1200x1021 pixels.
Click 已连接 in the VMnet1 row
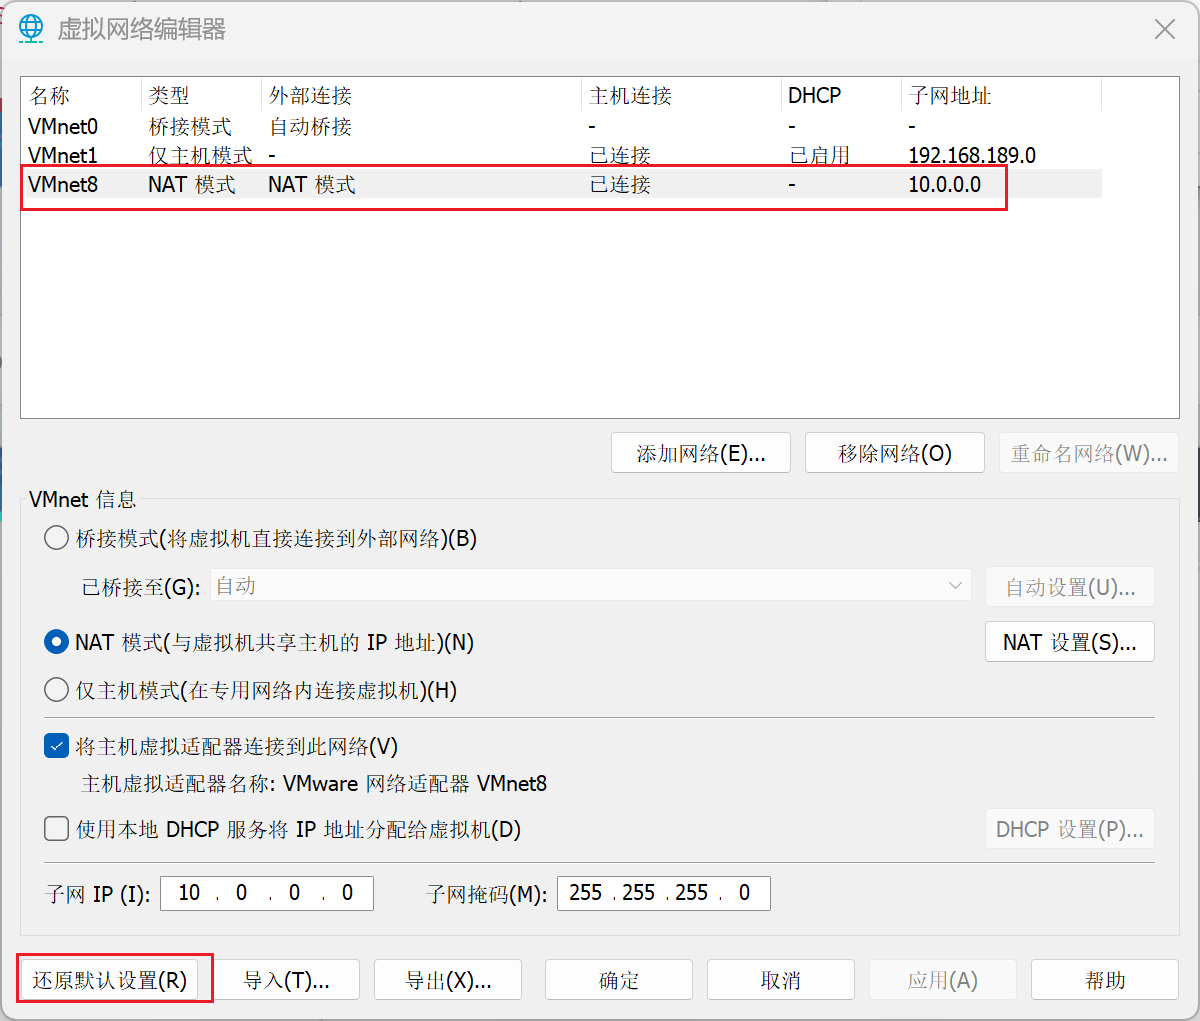[x=620, y=155]
